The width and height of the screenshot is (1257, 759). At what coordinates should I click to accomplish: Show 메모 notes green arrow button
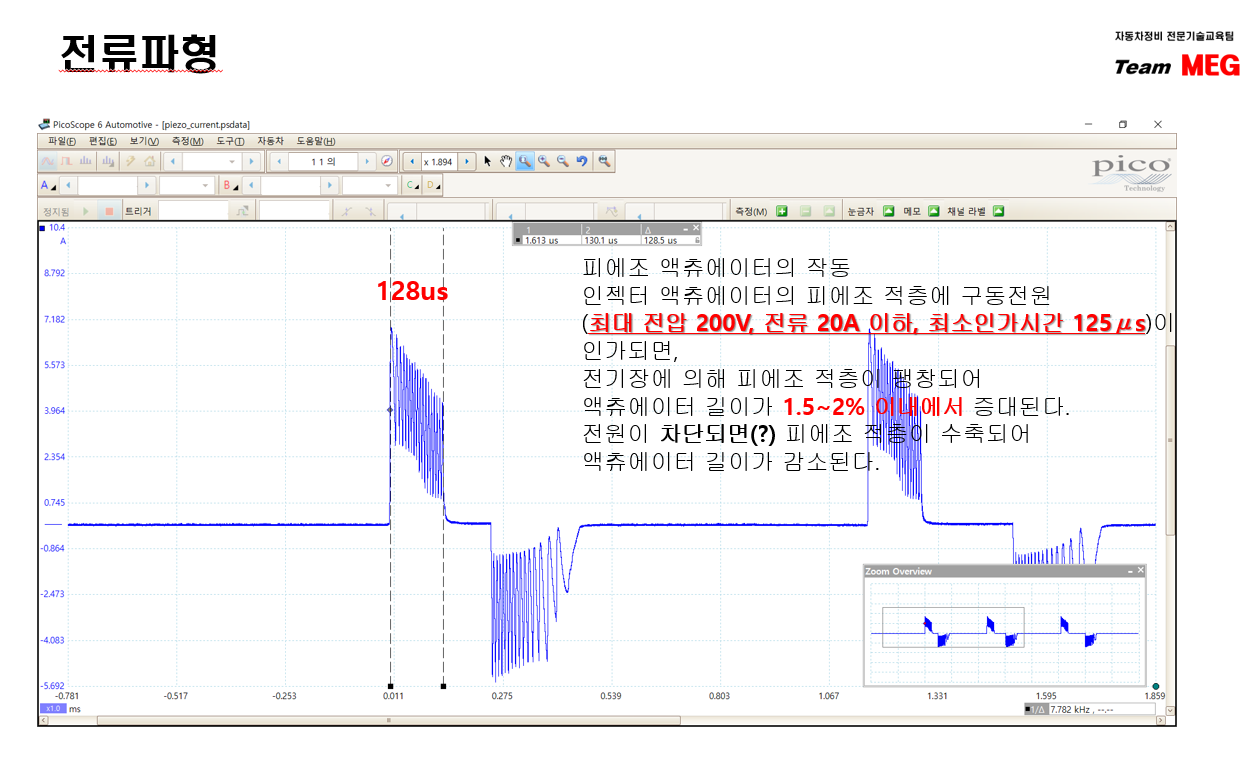(934, 211)
